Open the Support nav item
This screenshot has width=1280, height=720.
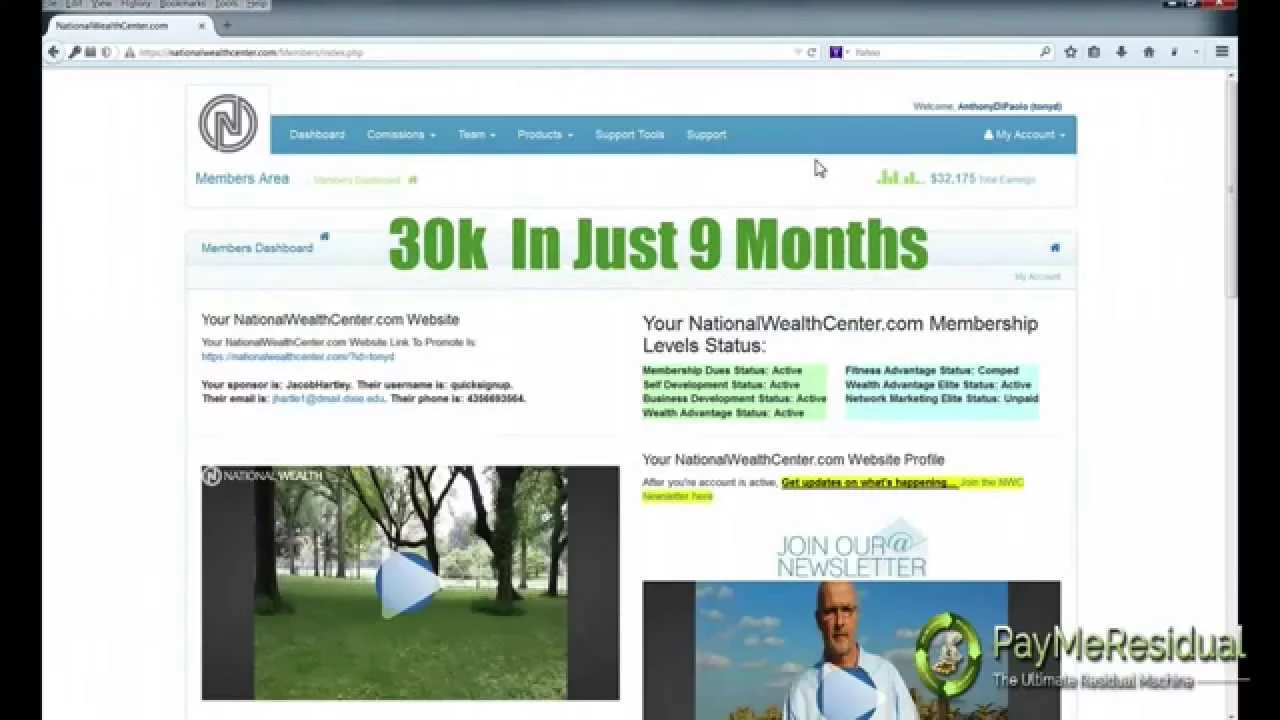point(706,135)
